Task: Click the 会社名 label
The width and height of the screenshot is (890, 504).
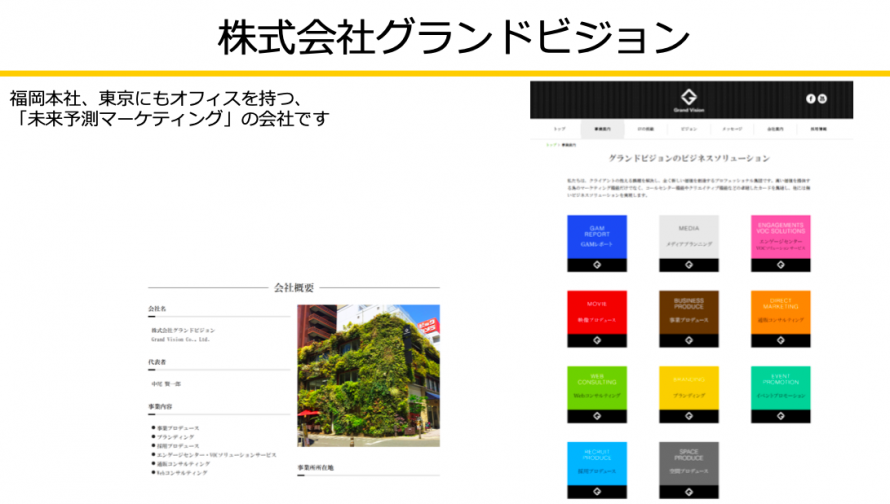Action: [157, 309]
